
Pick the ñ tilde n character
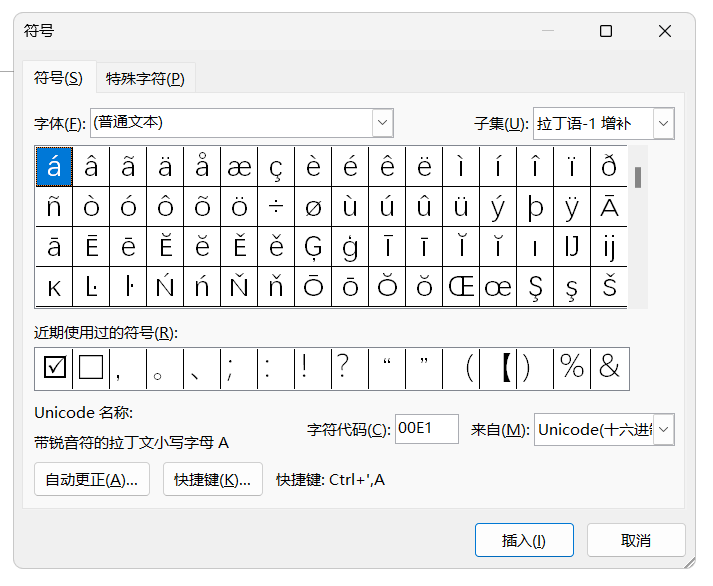(x=54, y=207)
